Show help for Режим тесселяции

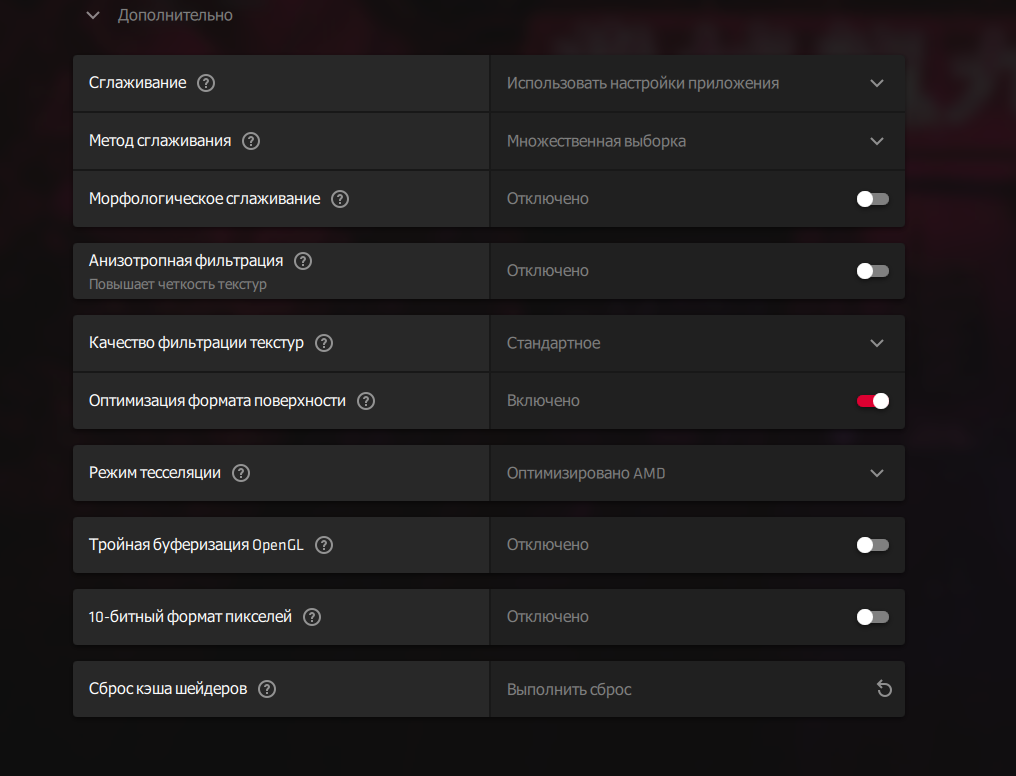coord(241,473)
